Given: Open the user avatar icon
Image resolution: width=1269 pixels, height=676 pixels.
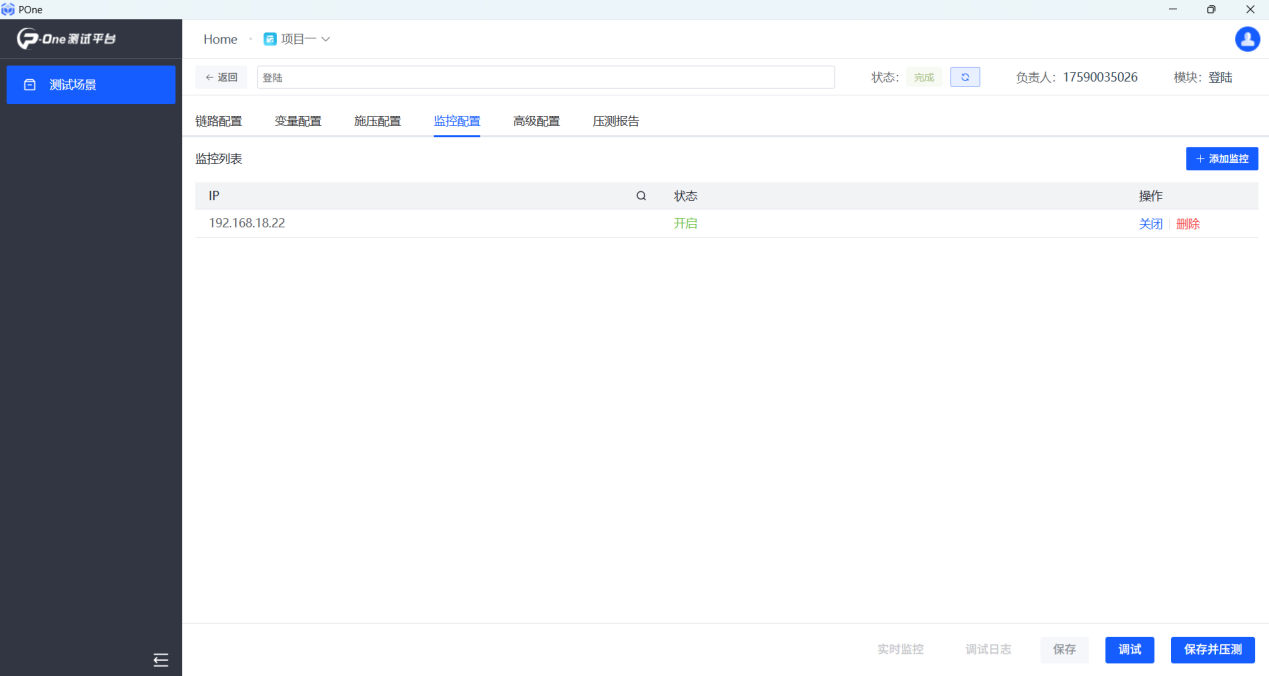Looking at the screenshot, I should coord(1247,39).
